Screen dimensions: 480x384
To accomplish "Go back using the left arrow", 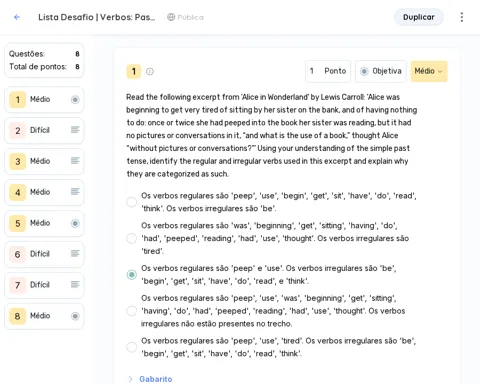I will [x=17, y=17].
